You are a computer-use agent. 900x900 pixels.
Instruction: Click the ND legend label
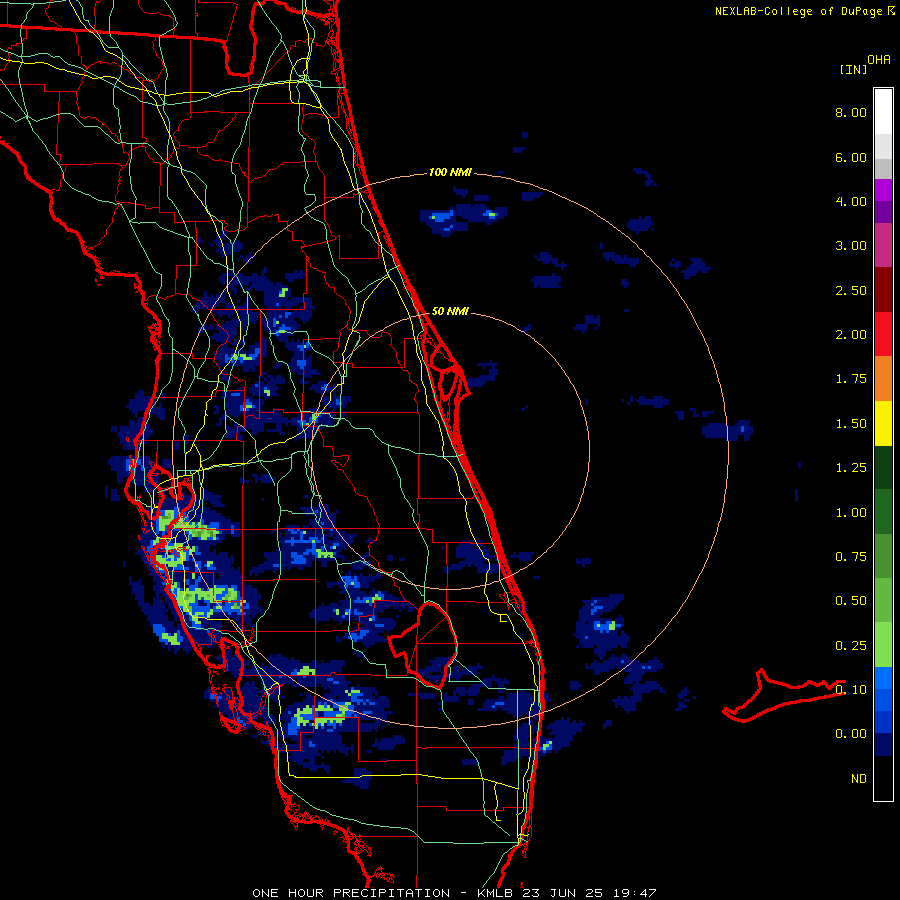859,779
